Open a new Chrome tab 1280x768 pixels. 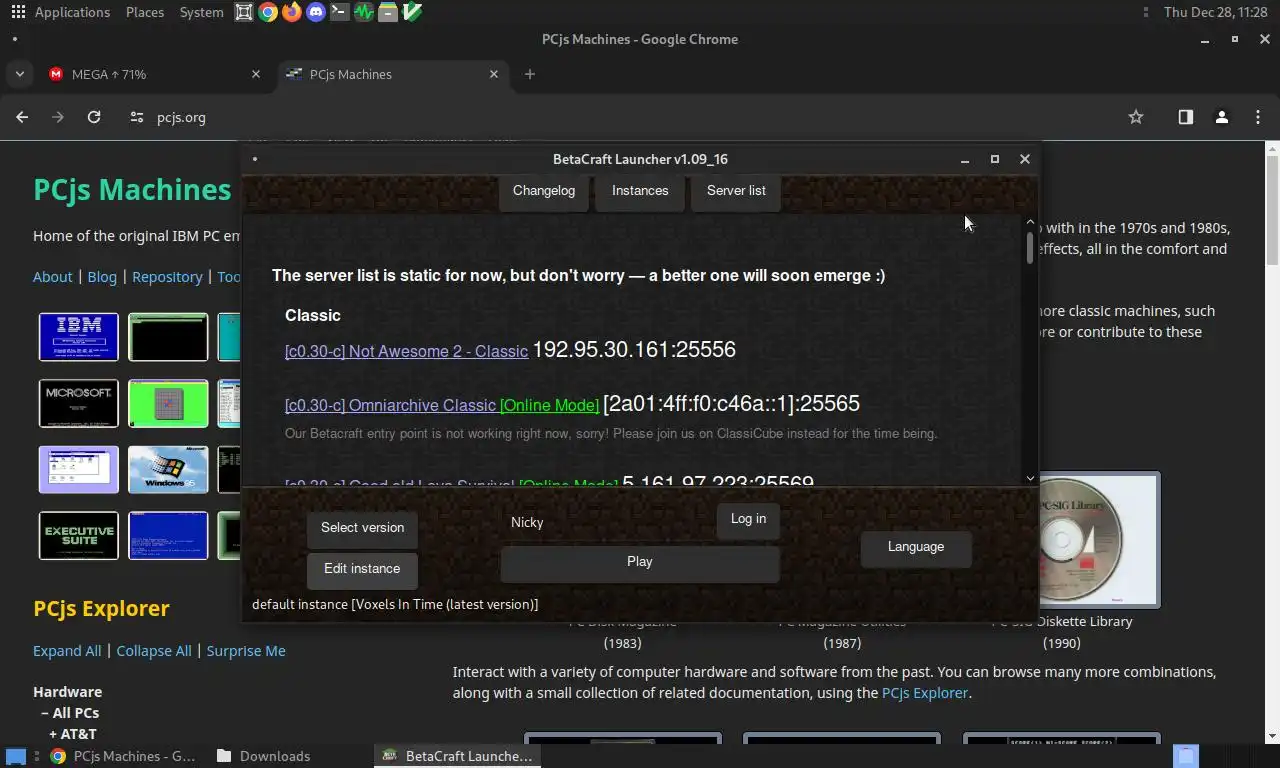coord(530,74)
